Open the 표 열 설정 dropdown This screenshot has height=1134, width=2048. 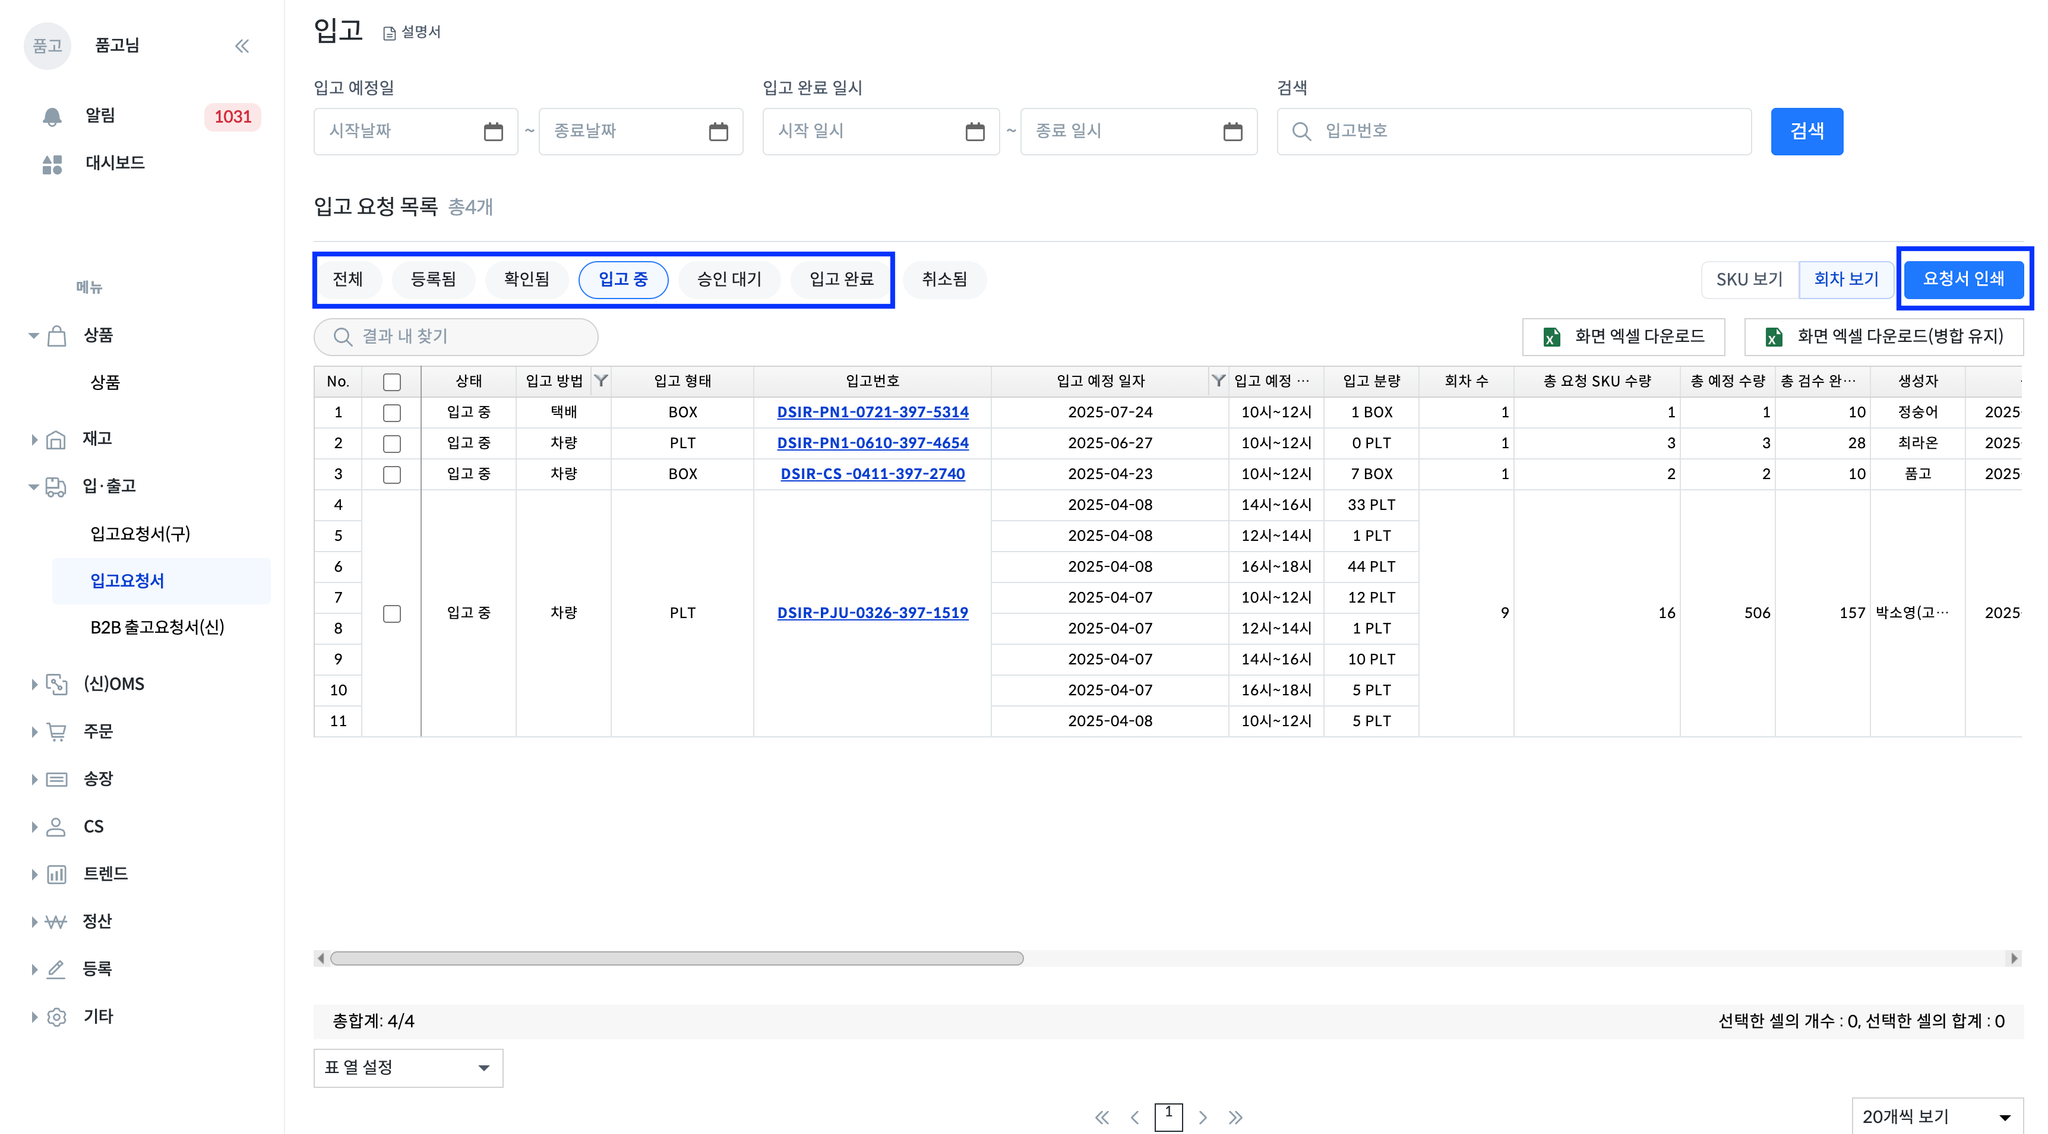point(408,1068)
